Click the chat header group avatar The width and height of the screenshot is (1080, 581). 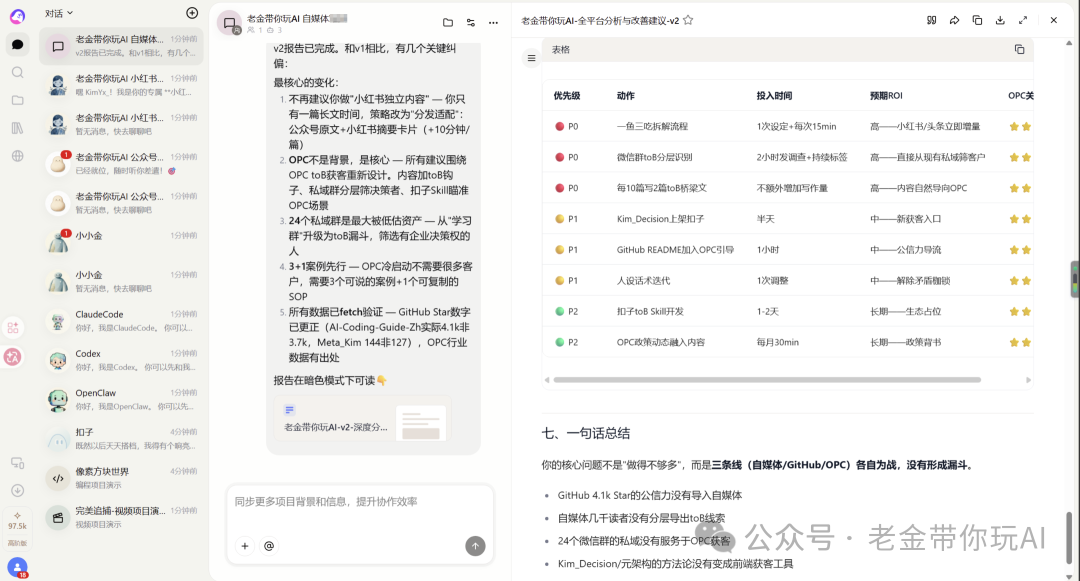point(229,23)
